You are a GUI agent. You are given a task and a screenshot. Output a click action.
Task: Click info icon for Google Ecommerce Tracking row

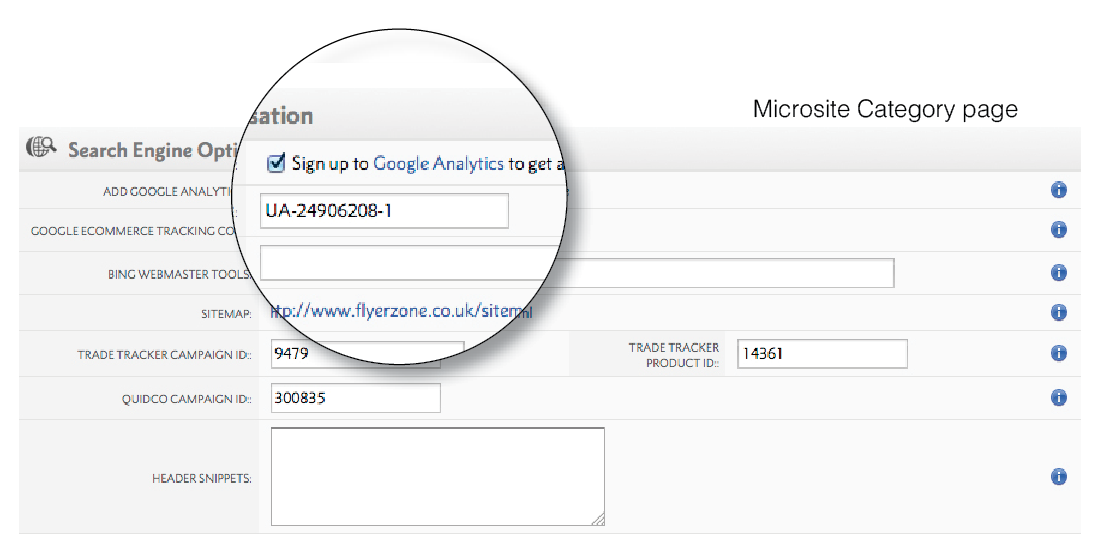tap(1058, 230)
